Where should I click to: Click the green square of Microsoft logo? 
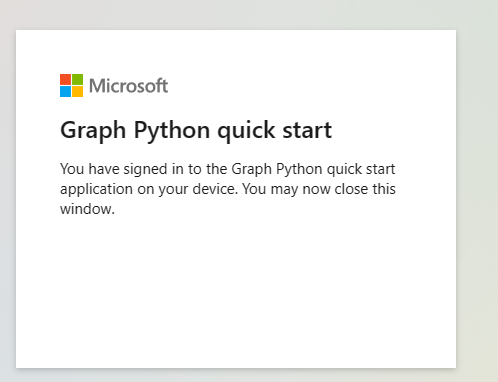(x=78, y=79)
